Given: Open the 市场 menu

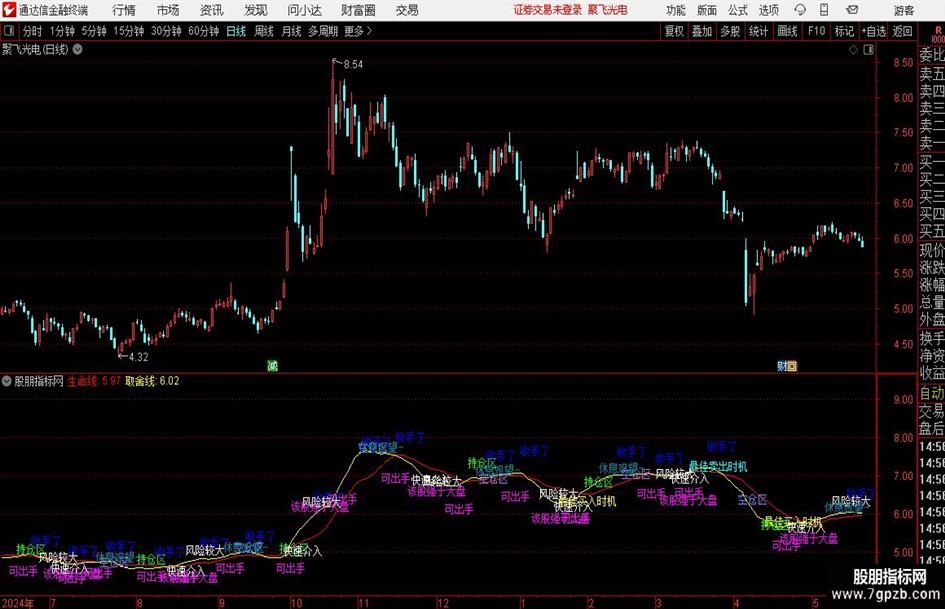Looking at the screenshot, I should point(168,10).
